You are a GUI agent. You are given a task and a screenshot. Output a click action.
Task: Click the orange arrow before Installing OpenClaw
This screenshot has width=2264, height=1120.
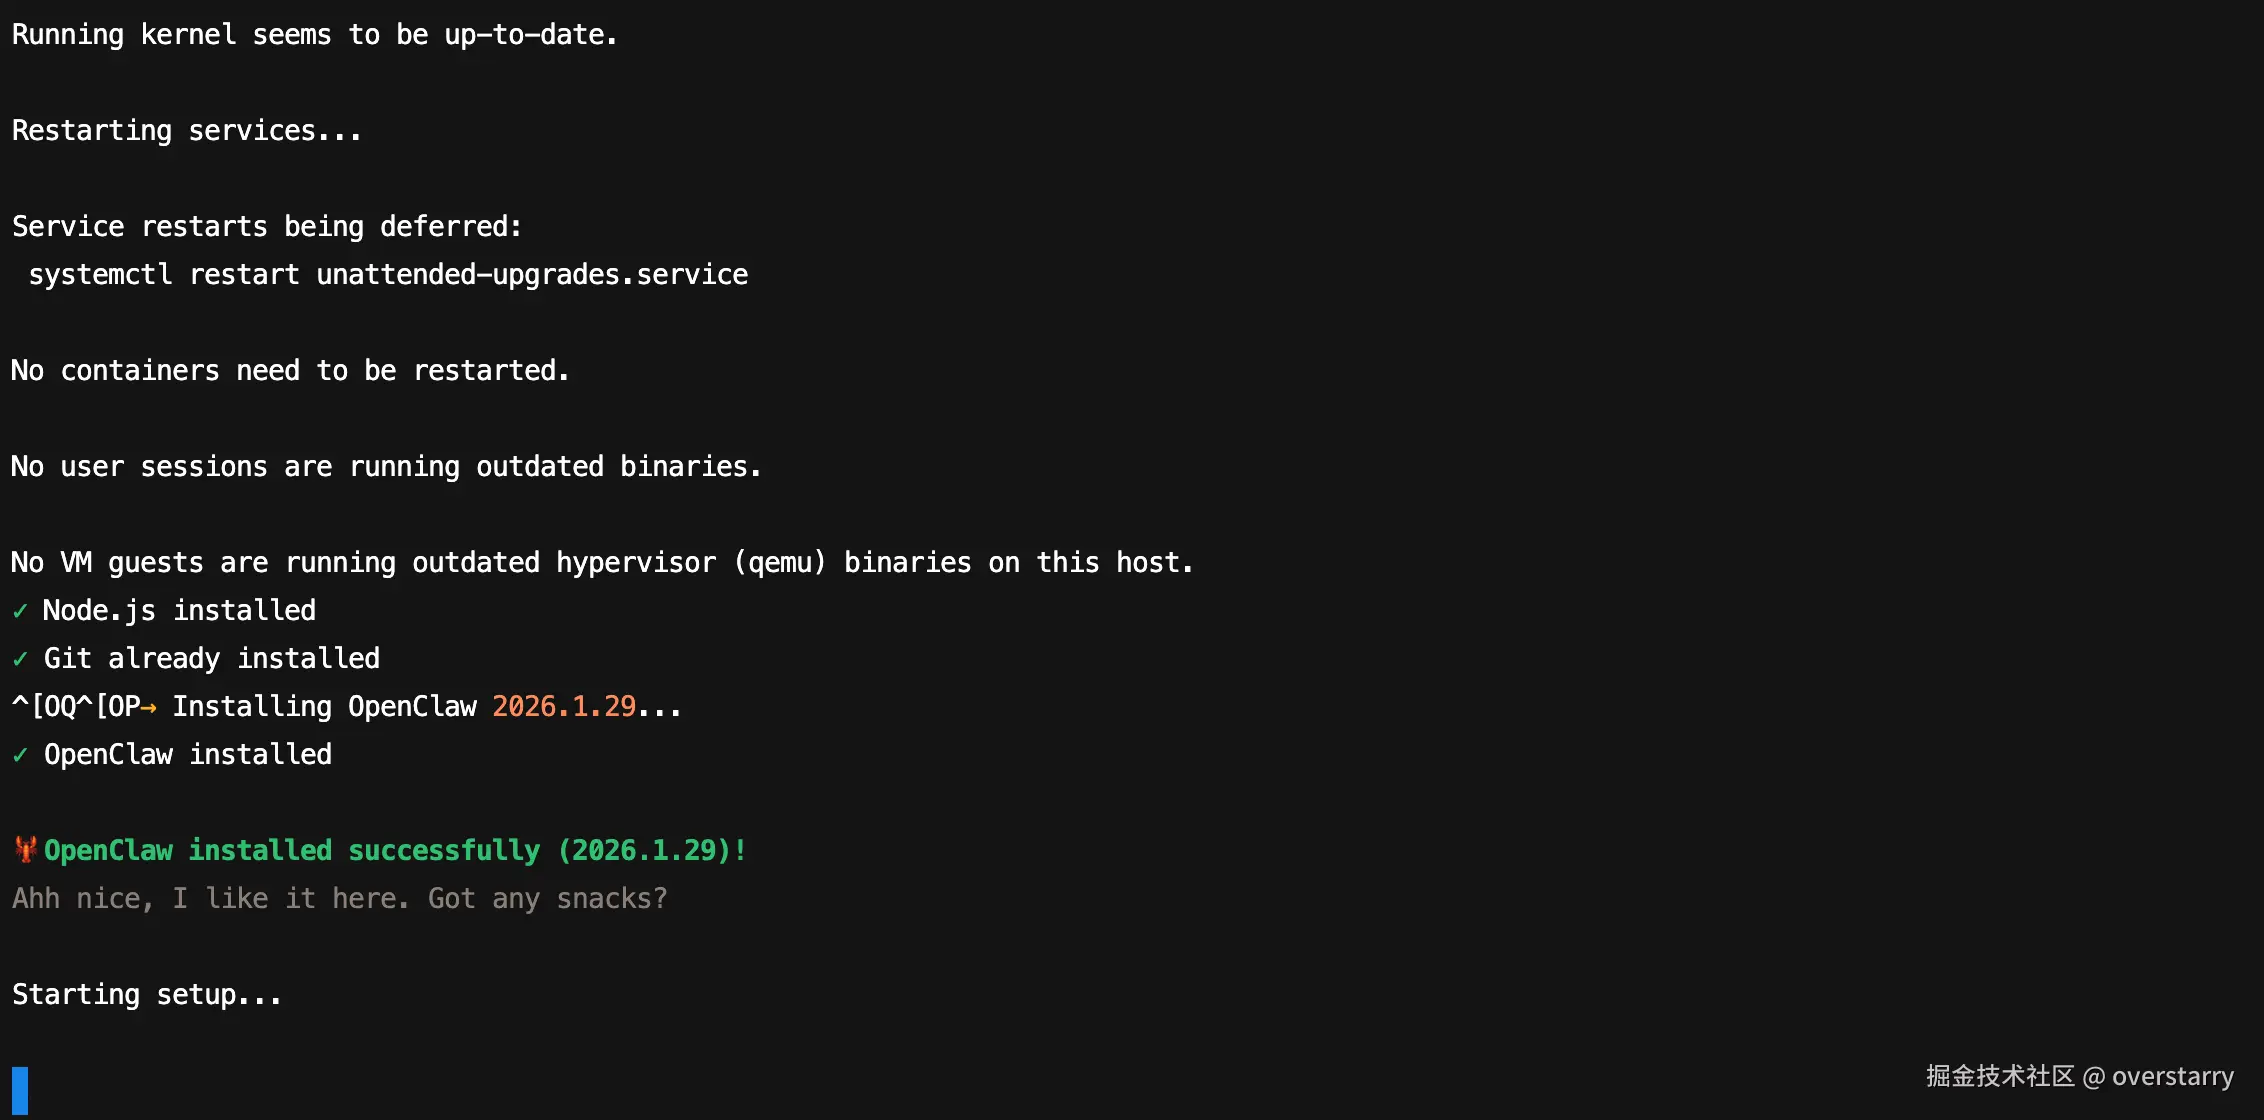tap(148, 707)
